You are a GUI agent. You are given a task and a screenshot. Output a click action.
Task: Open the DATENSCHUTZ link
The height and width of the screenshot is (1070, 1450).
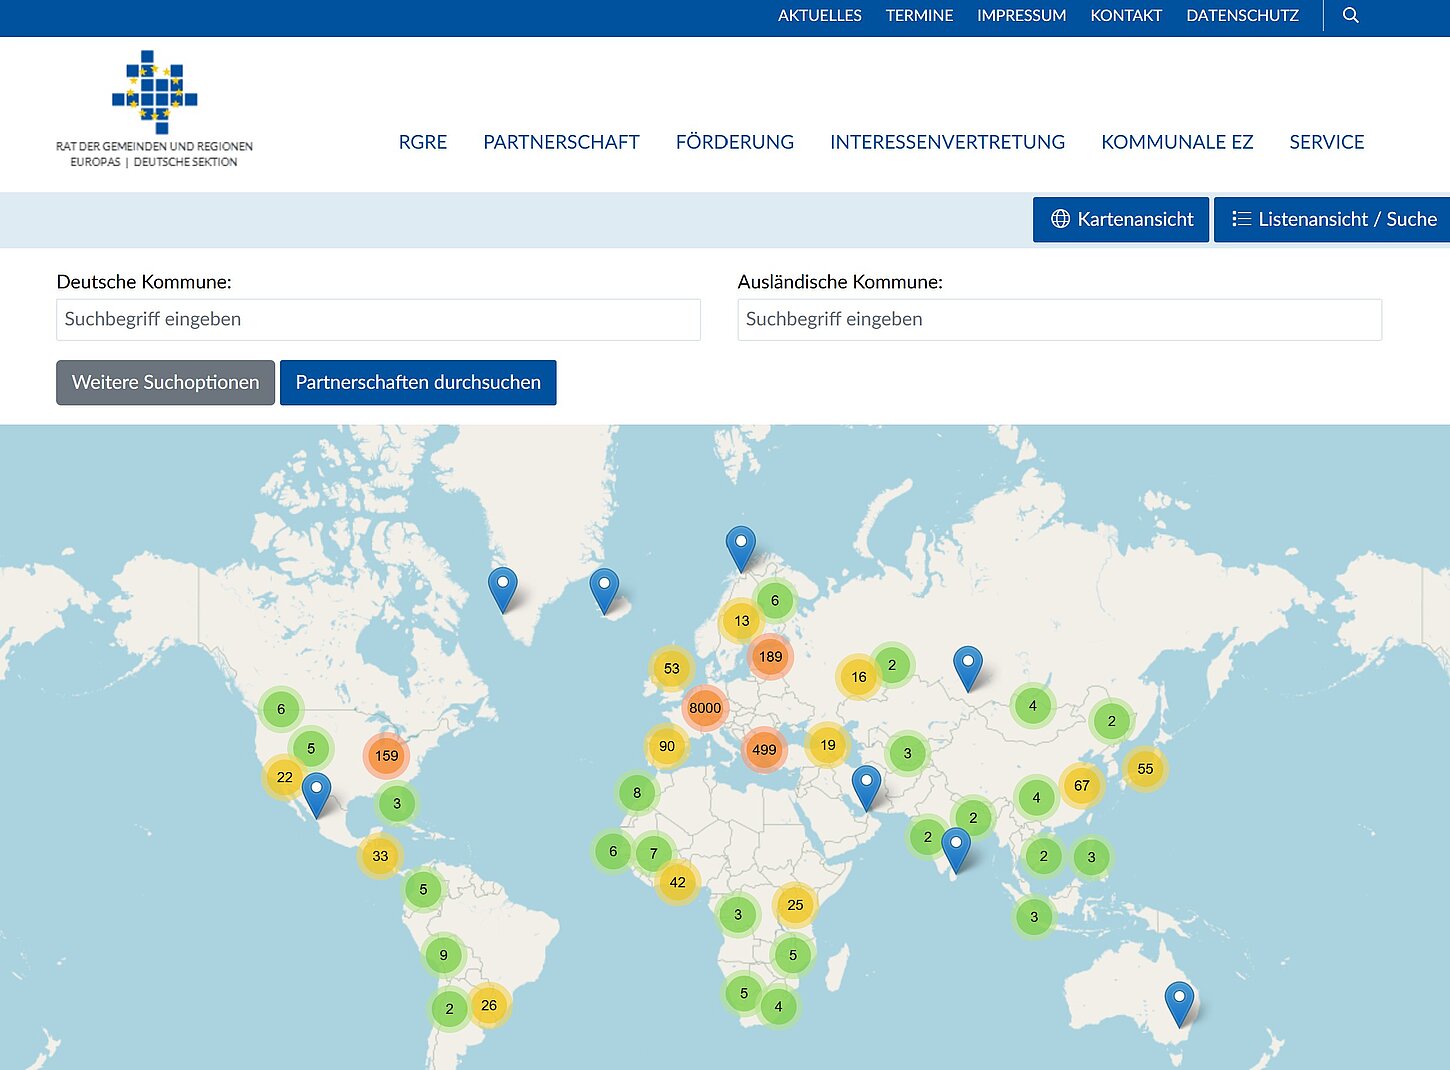(1242, 15)
